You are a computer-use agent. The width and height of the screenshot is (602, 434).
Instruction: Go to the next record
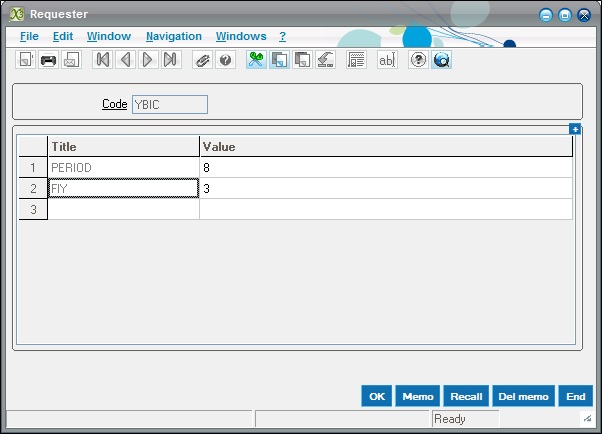click(x=148, y=60)
